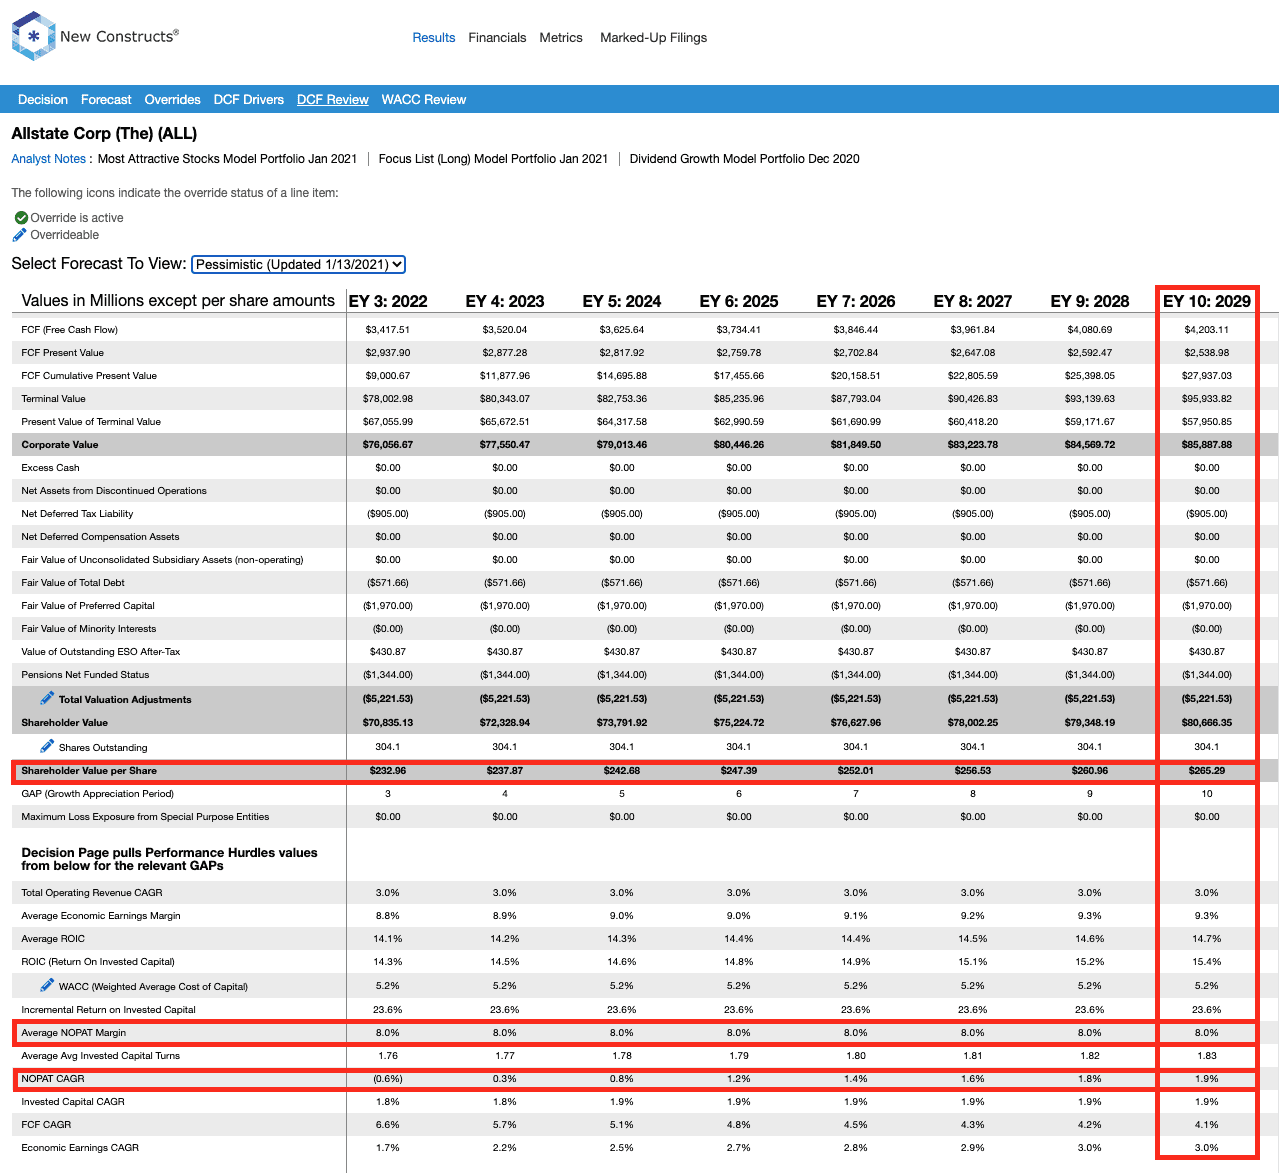Click the Present Value of Terminal Value label
1279x1173 pixels.
tap(91, 422)
